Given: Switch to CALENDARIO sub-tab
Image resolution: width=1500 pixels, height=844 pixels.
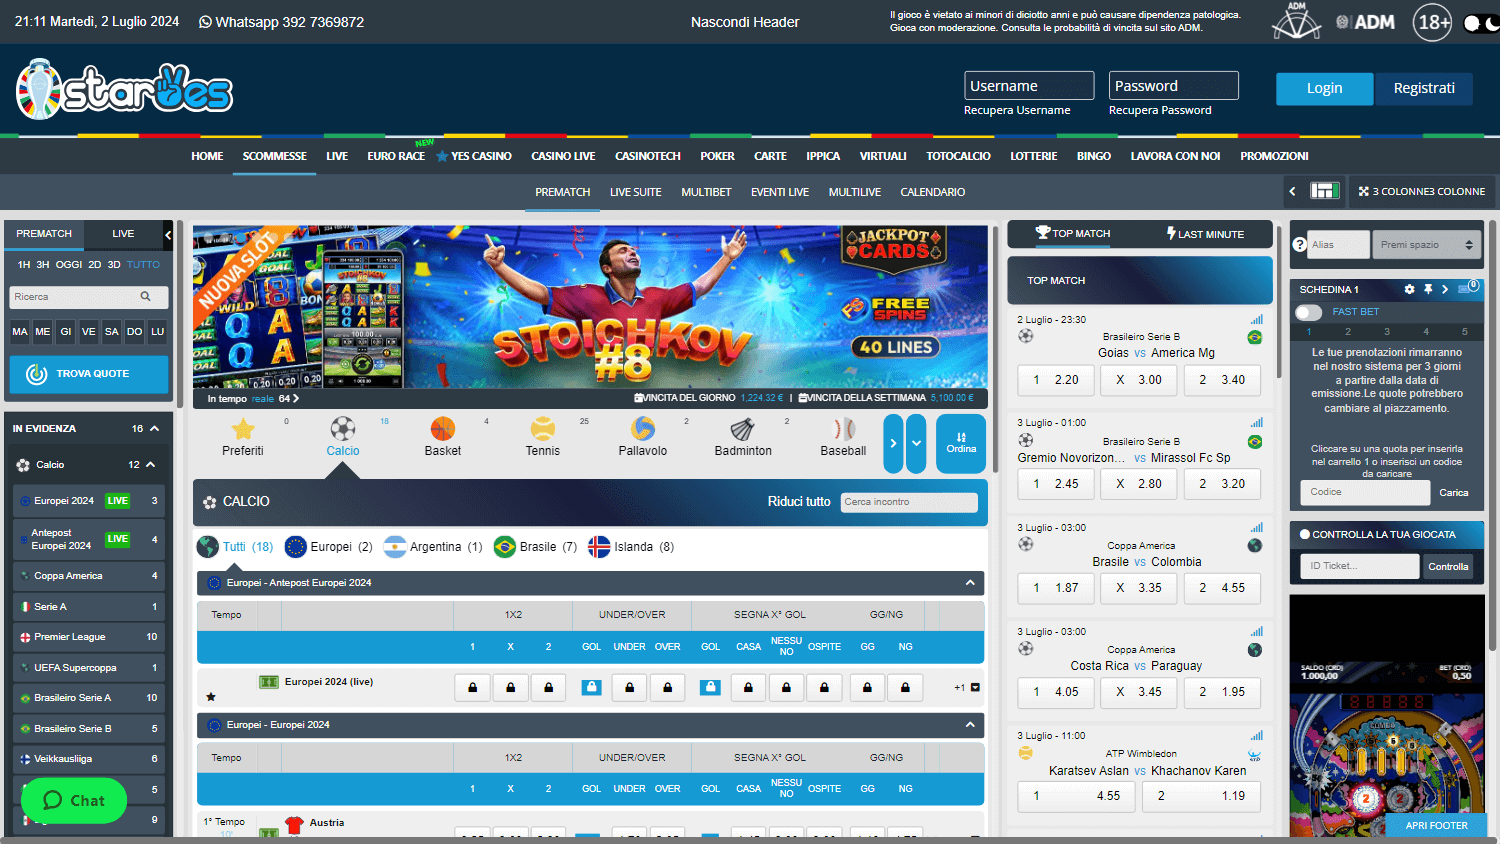Looking at the screenshot, I should click(933, 192).
